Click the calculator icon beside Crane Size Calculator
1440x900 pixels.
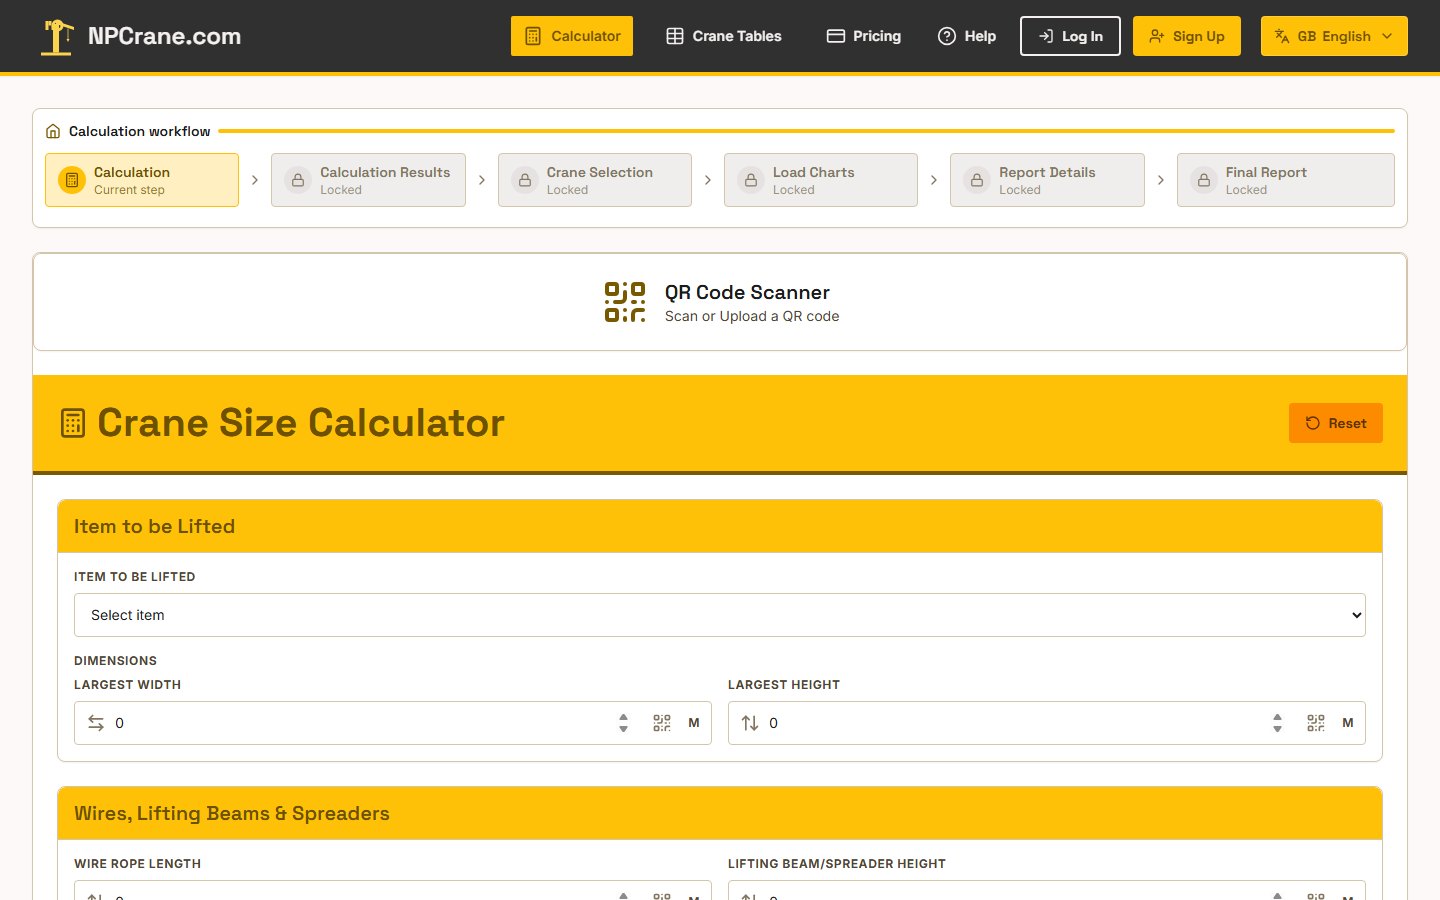click(73, 423)
